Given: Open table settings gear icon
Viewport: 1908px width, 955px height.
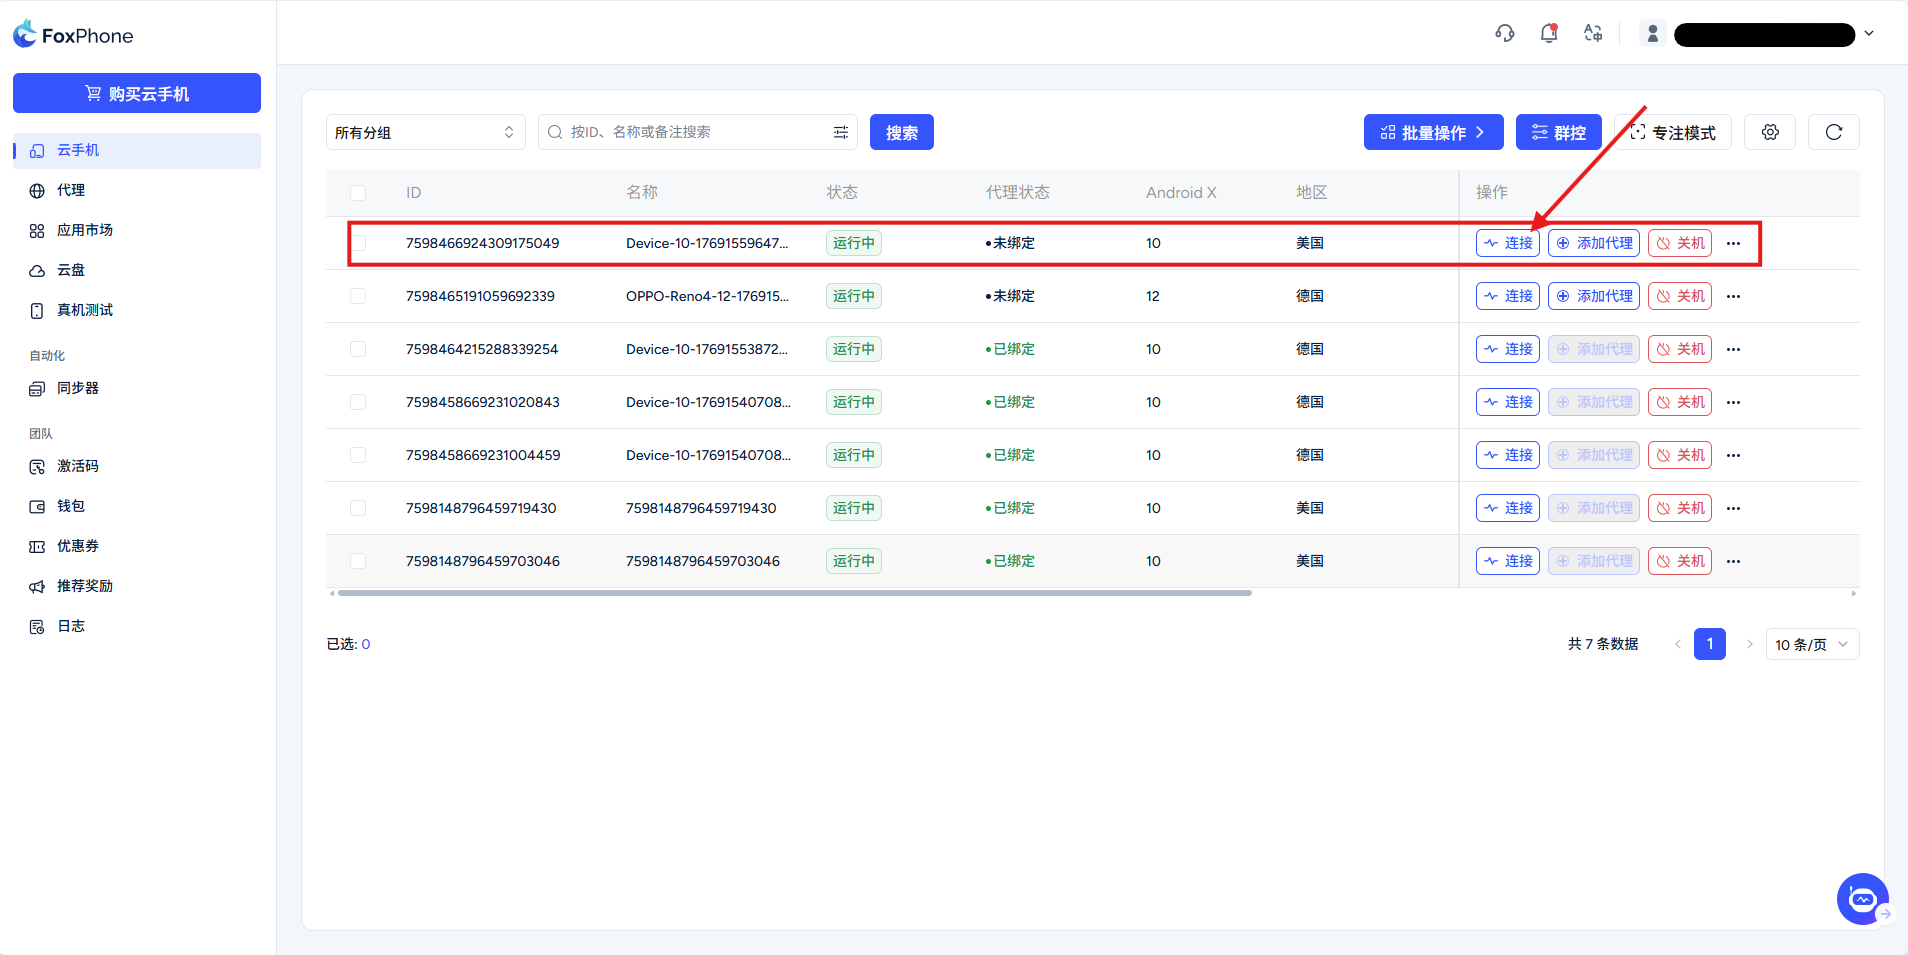Looking at the screenshot, I should pyautogui.click(x=1769, y=132).
